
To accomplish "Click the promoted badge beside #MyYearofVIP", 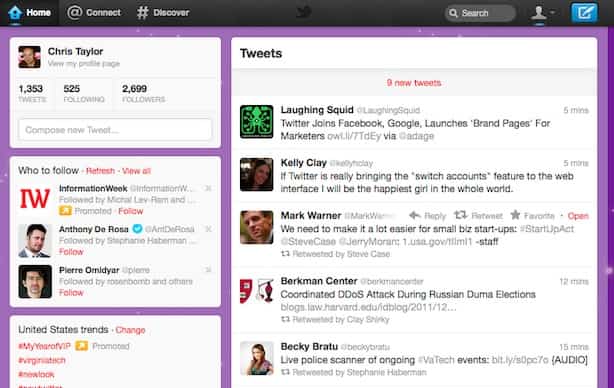I will [x=81, y=346].
